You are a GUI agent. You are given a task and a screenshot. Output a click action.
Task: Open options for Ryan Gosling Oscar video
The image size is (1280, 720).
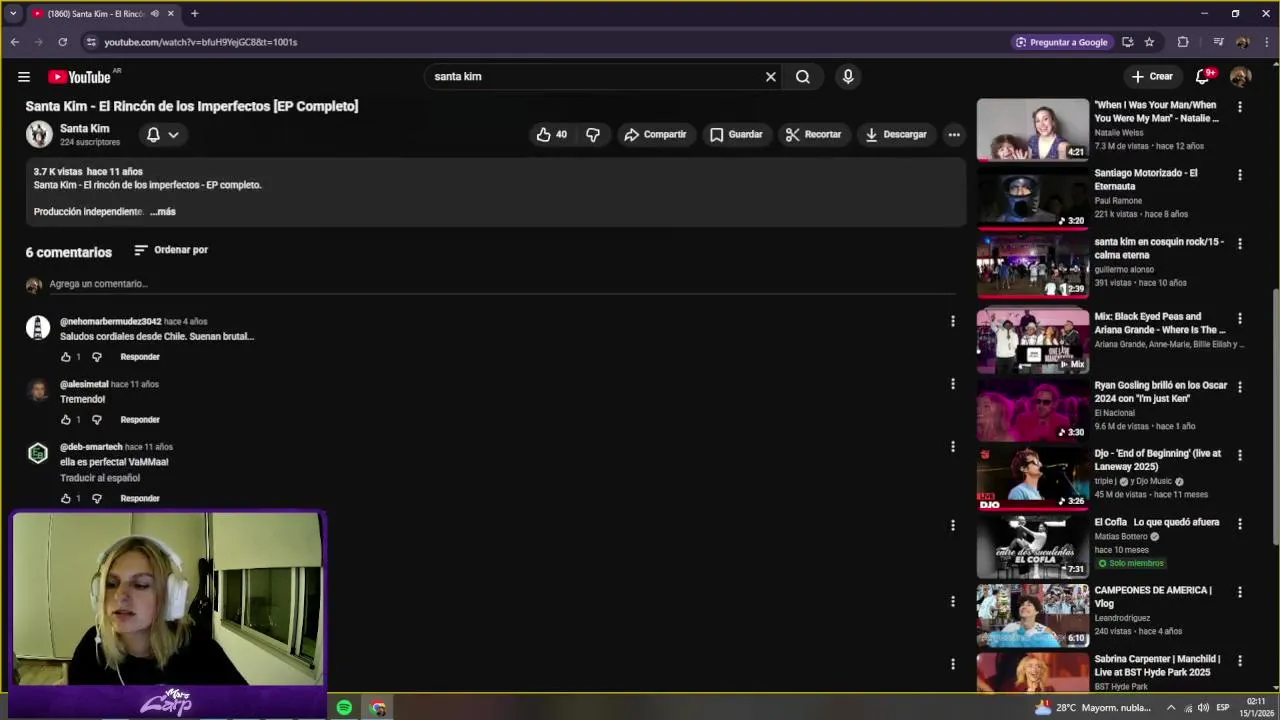click(x=1240, y=386)
